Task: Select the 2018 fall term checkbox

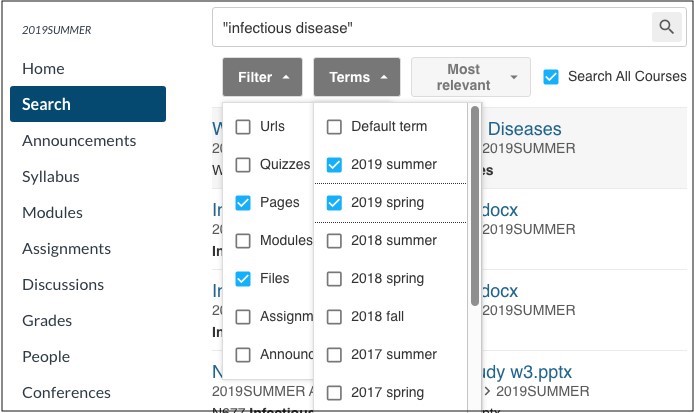Action: [x=334, y=317]
